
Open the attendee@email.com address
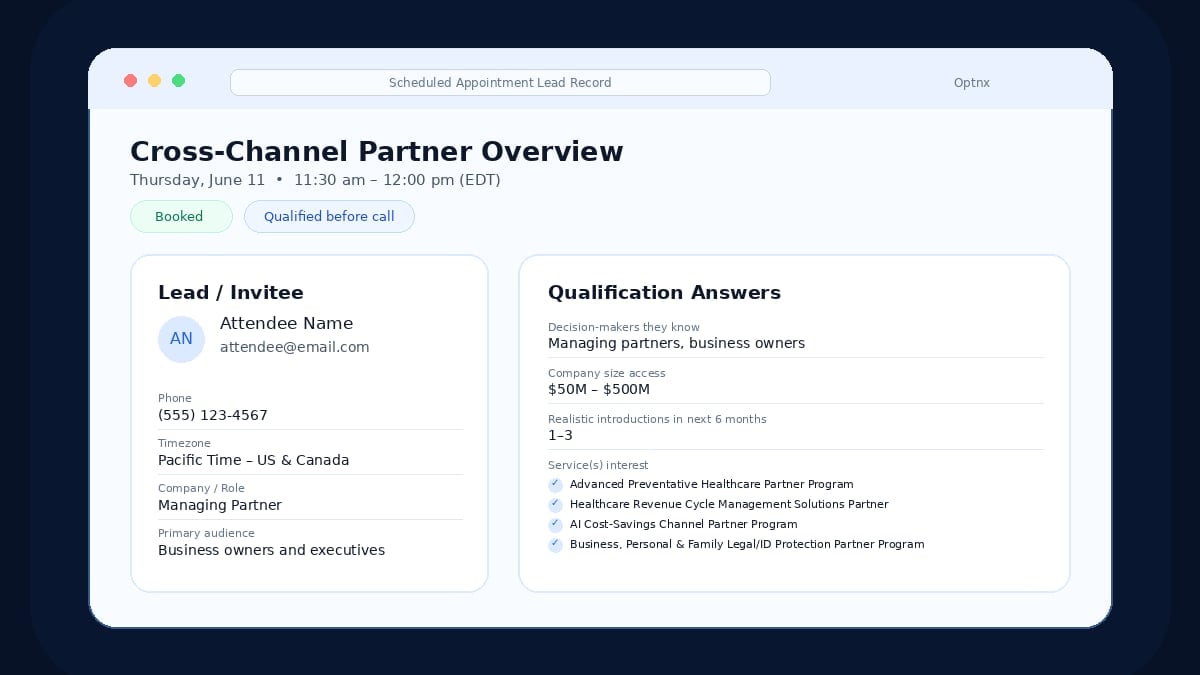(294, 348)
